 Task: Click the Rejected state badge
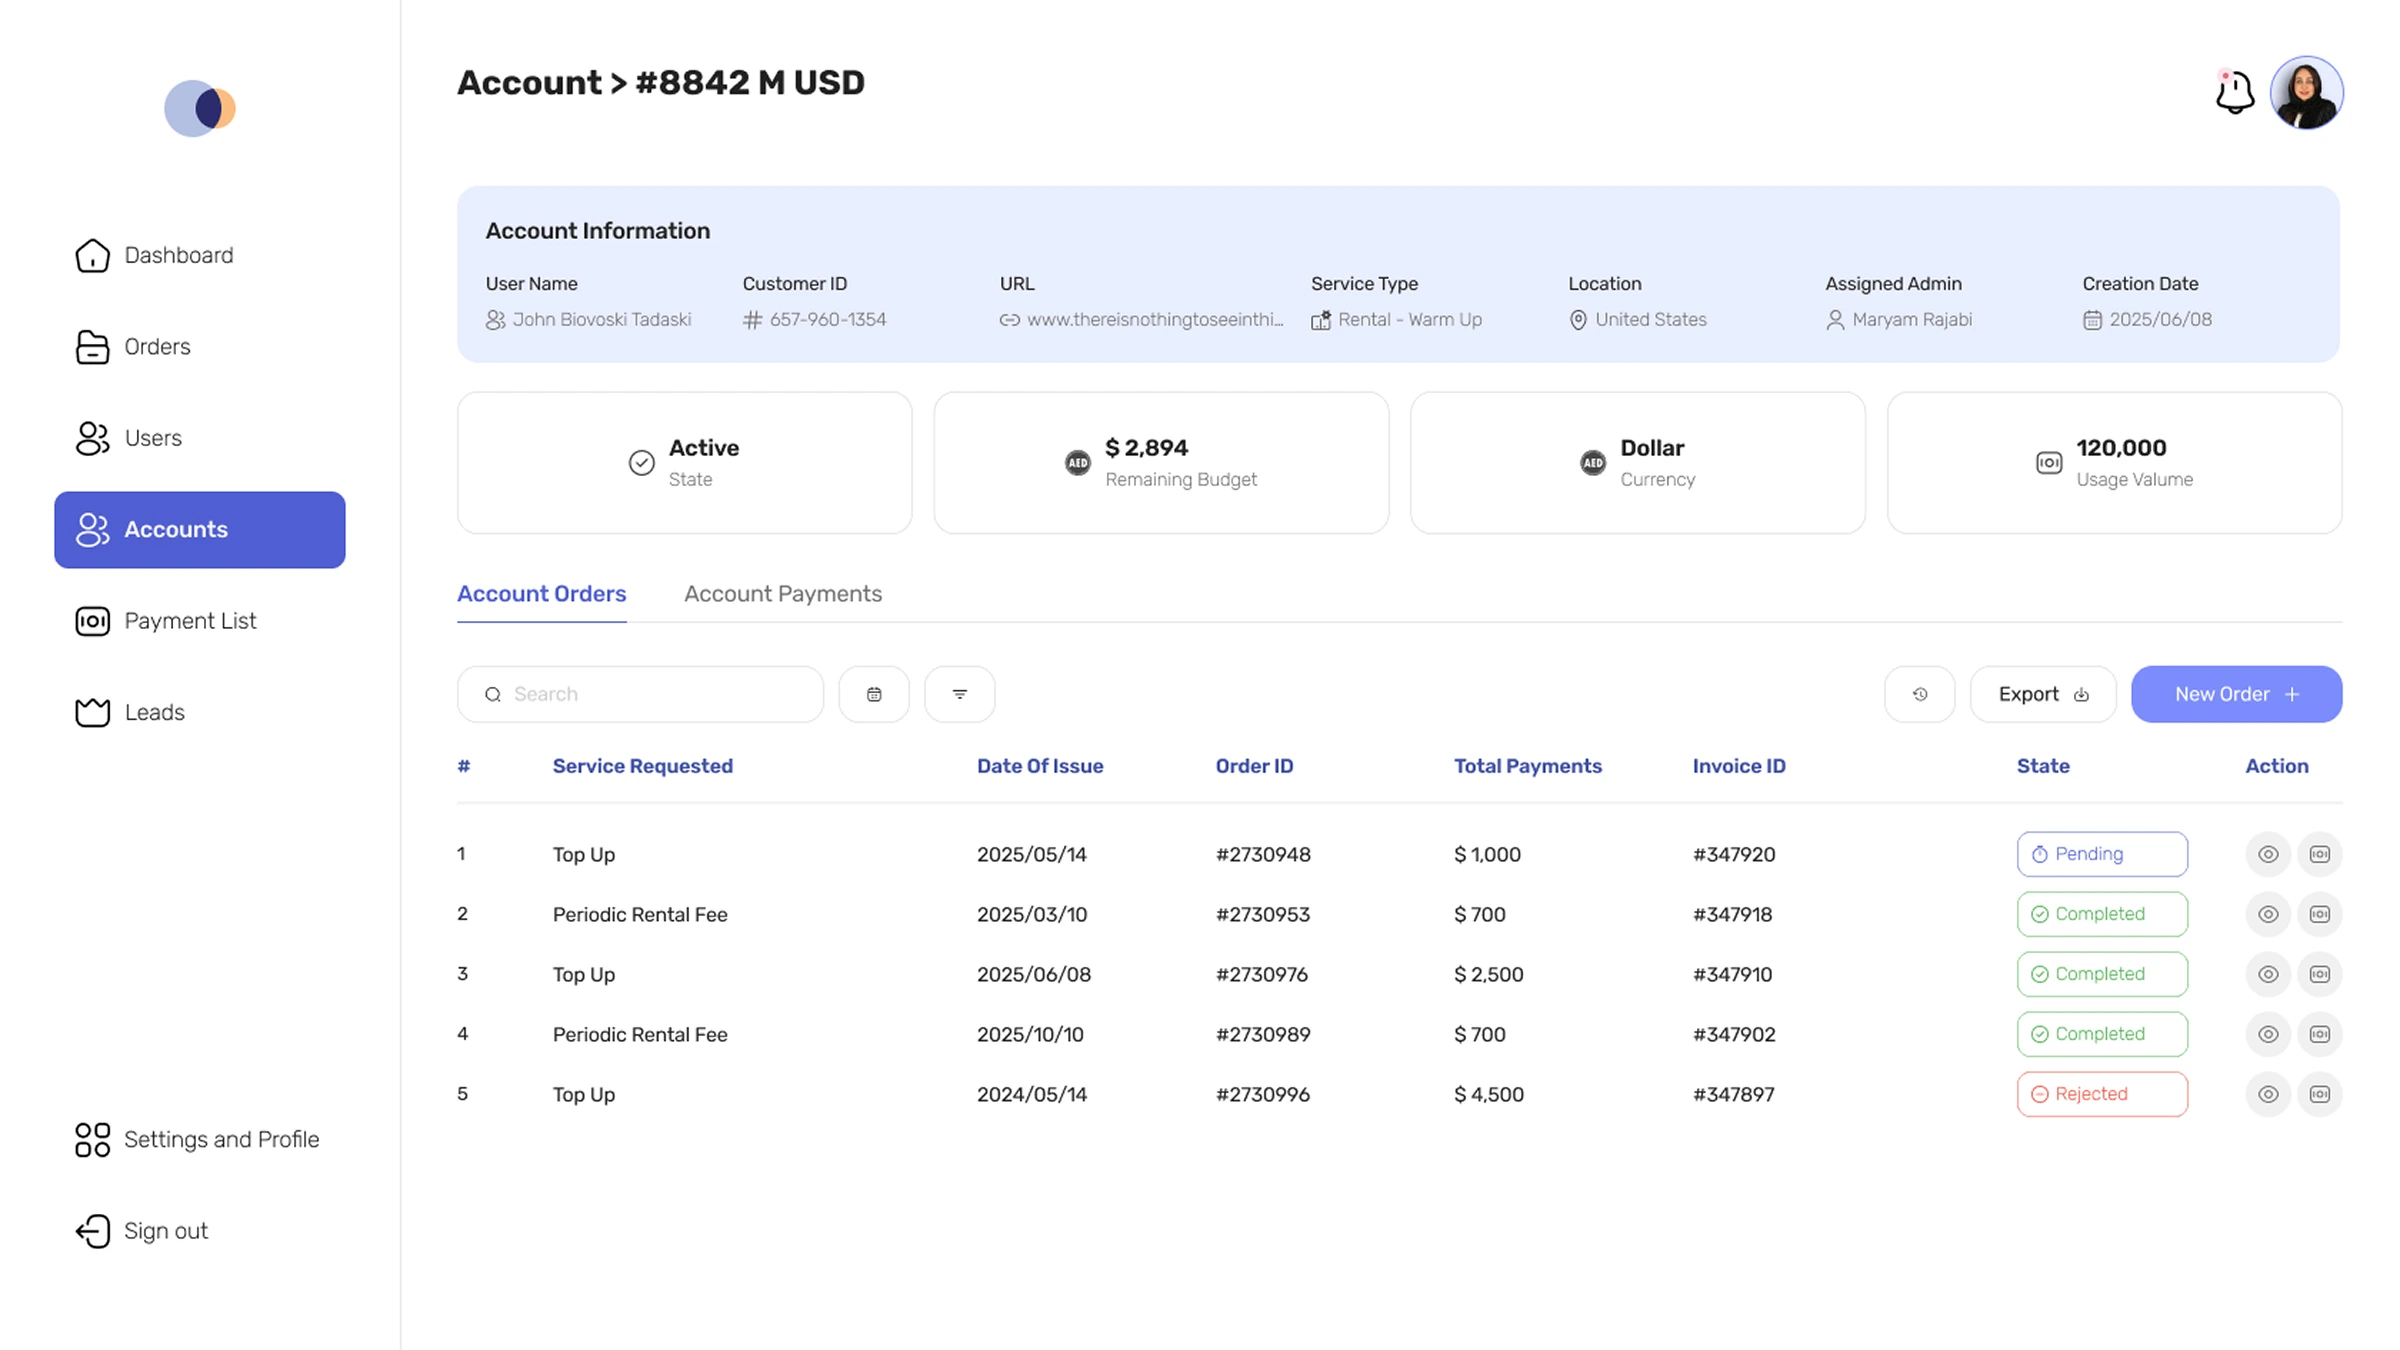pos(2102,1094)
